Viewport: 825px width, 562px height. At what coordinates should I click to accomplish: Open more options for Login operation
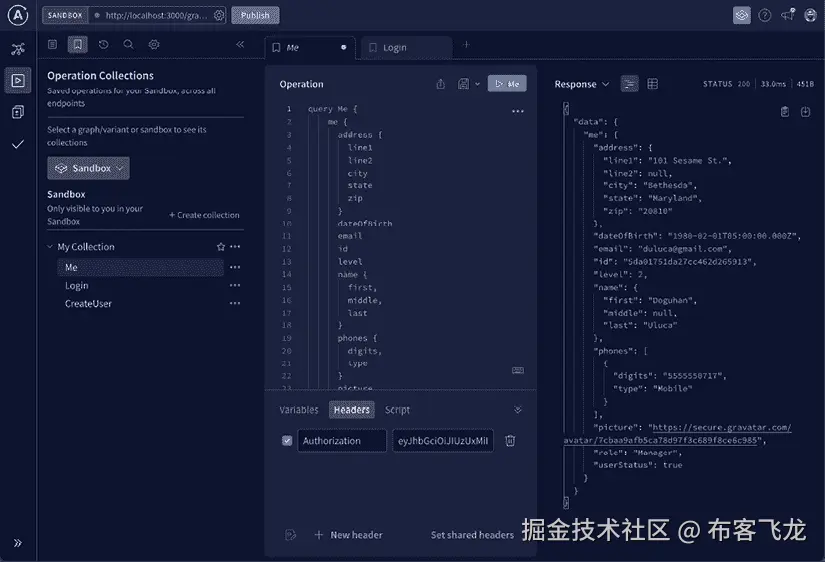coord(235,285)
